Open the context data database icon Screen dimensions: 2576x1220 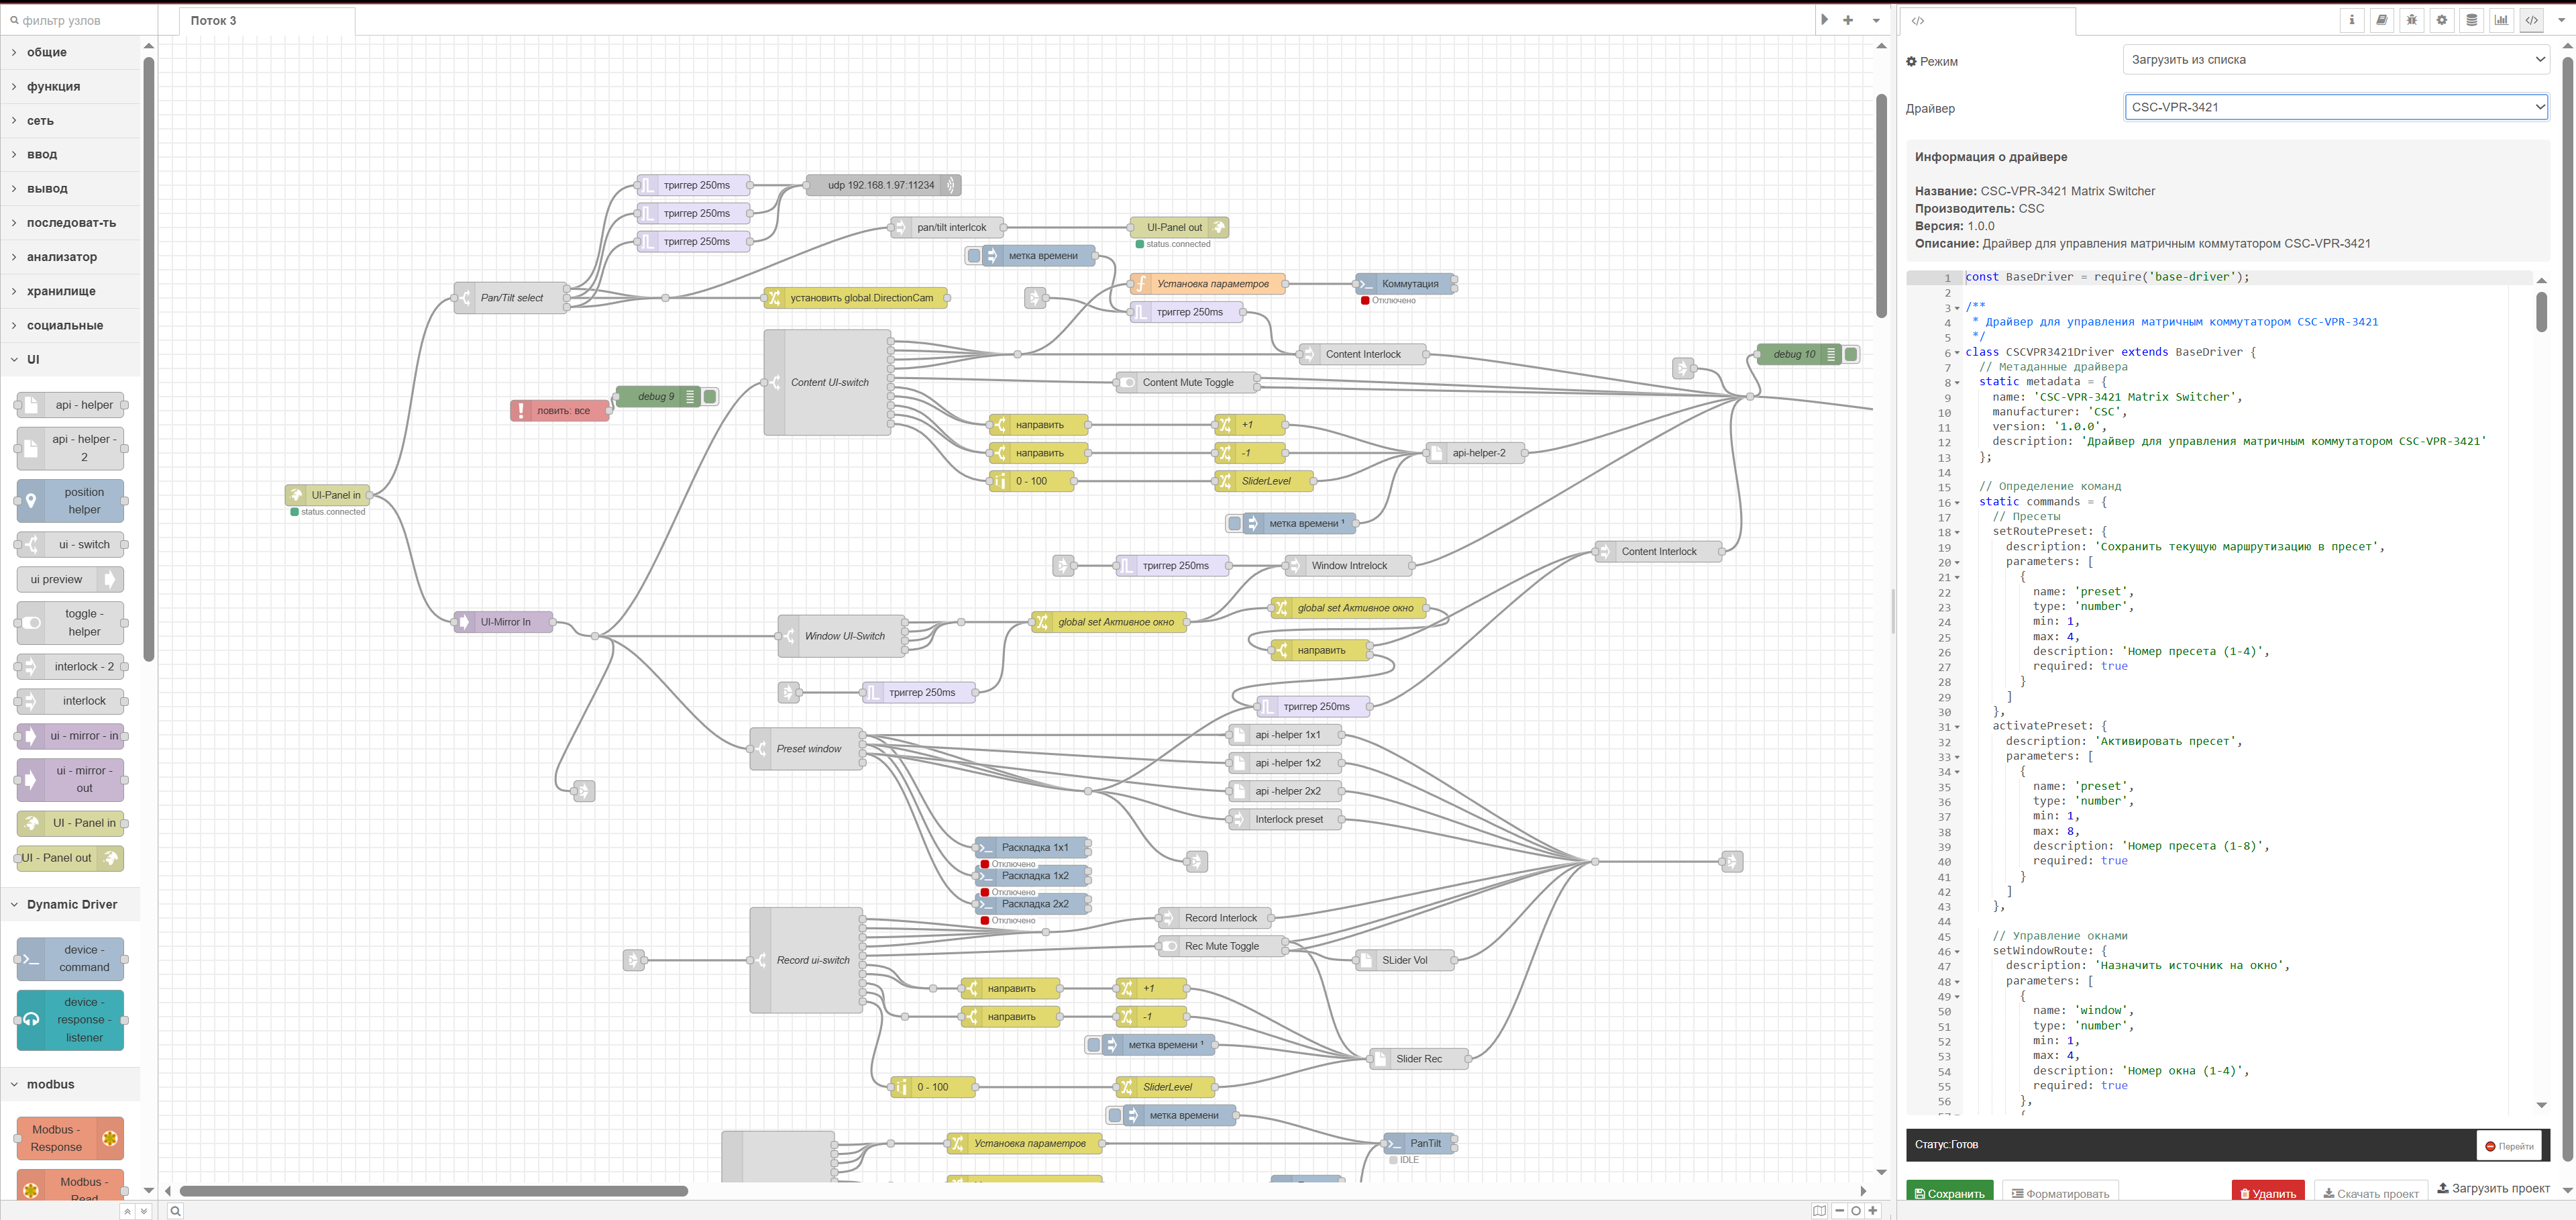point(2471,20)
